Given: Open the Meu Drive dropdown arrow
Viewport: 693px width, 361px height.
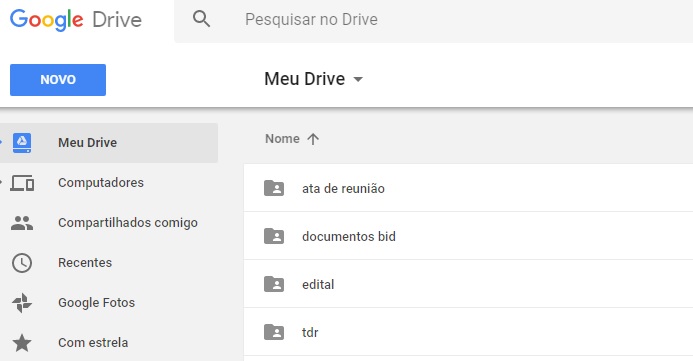Looking at the screenshot, I should click(x=358, y=80).
